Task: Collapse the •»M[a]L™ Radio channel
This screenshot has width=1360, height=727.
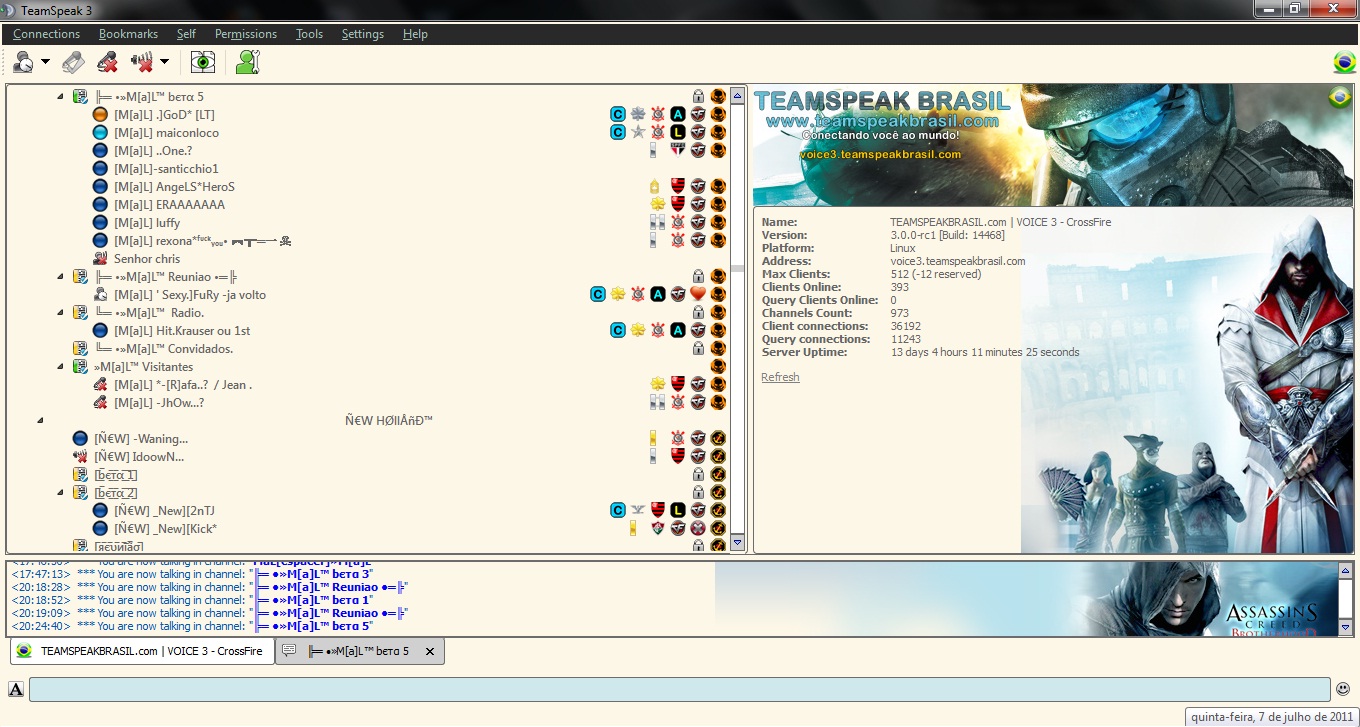Action: click(60, 313)
